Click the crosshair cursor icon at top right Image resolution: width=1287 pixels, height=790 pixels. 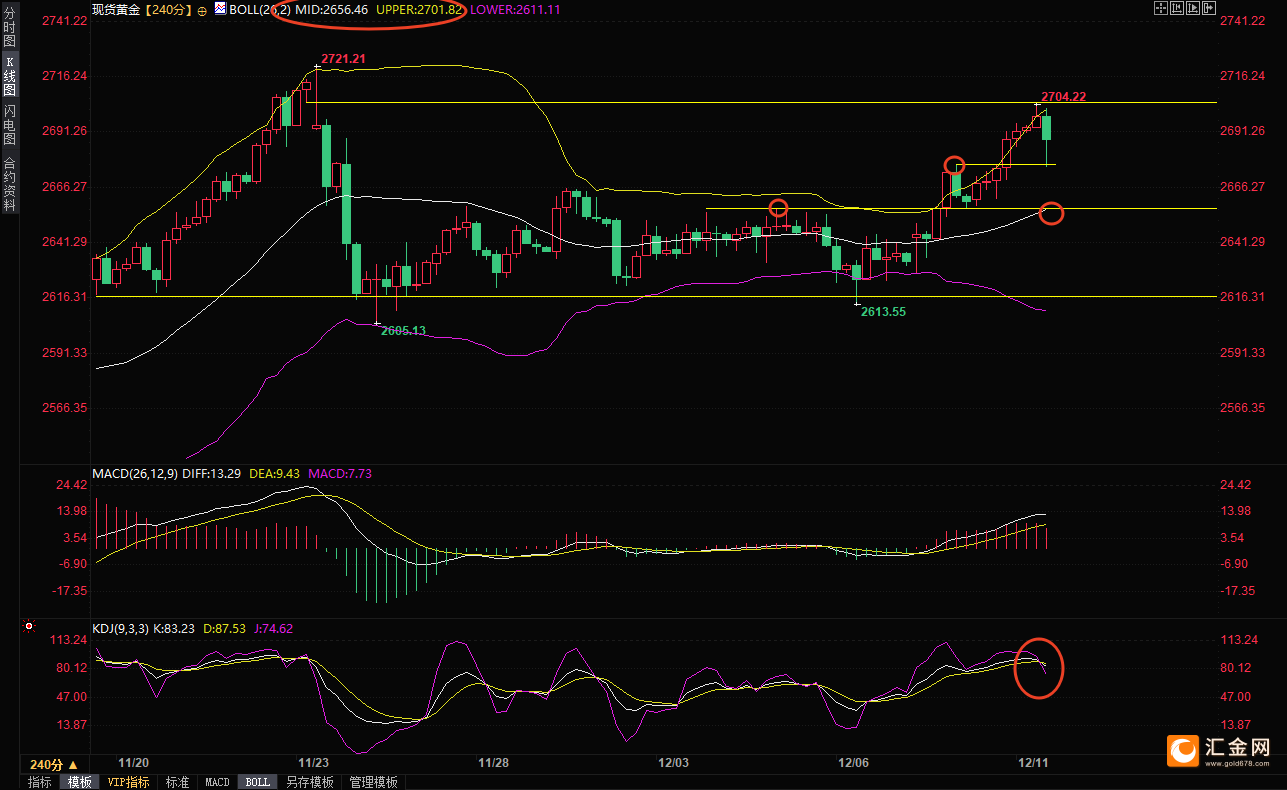(x=1161, y=8)
